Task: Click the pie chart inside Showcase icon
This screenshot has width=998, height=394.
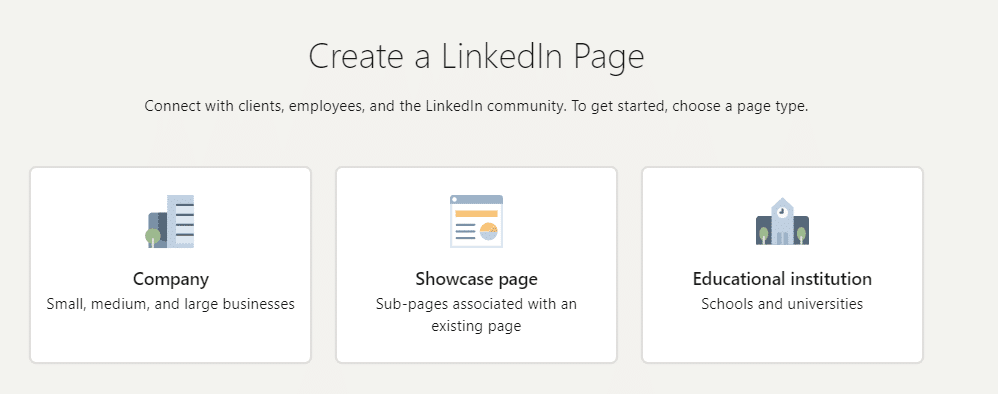Action: 488,231
